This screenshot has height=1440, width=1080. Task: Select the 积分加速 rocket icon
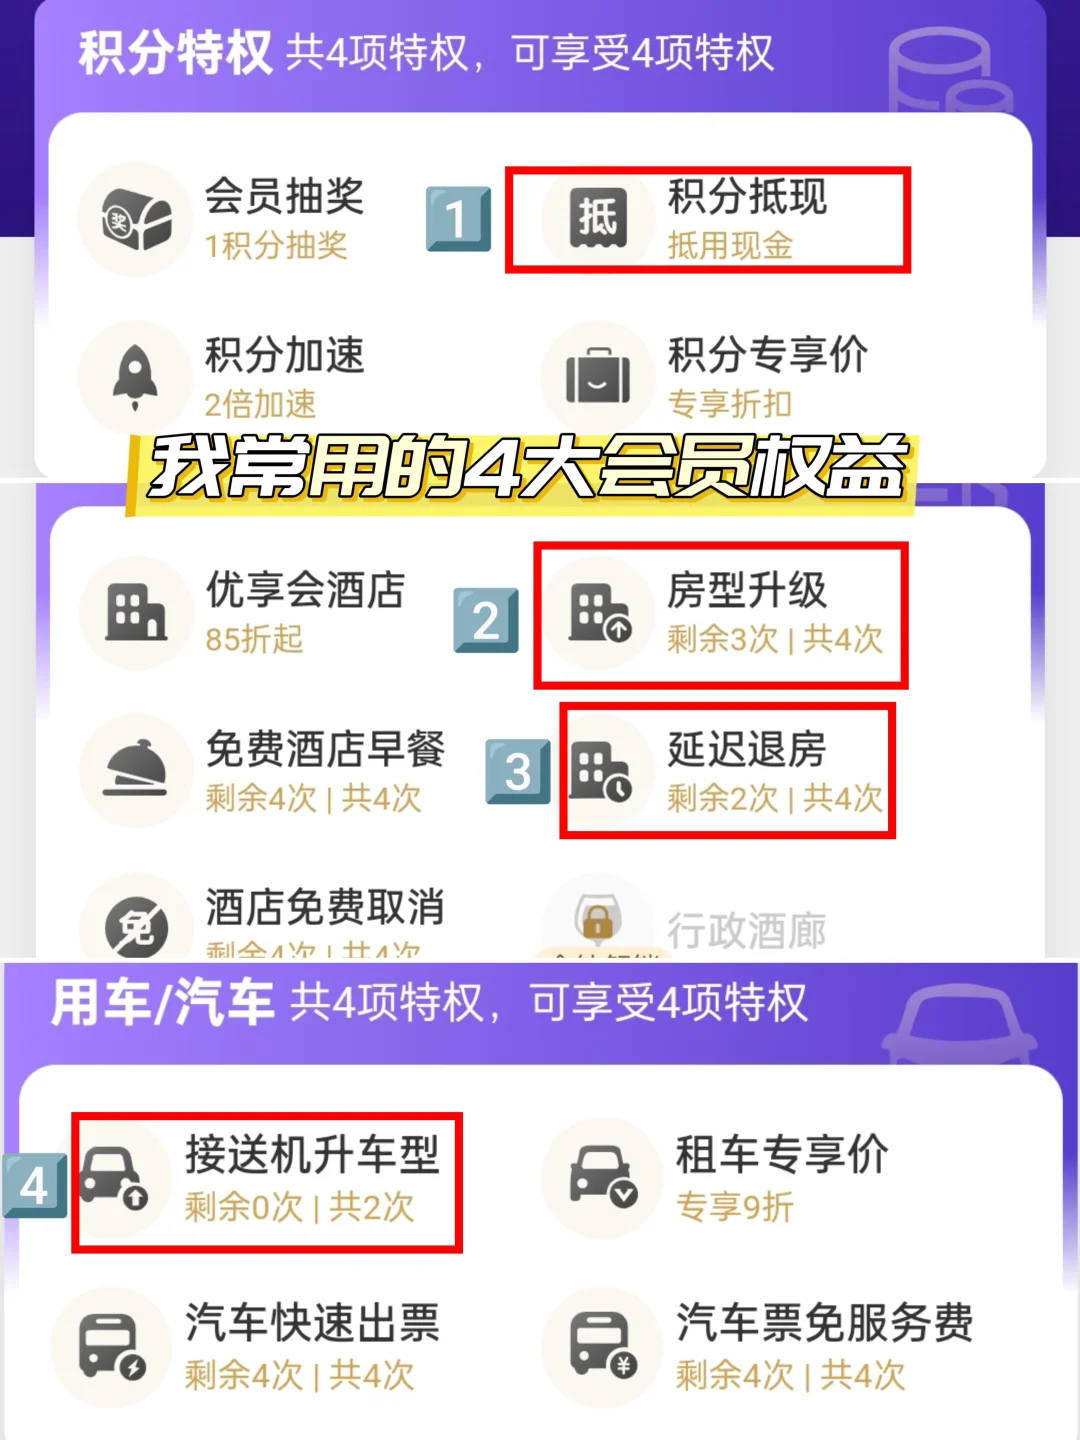click(136, 377)
